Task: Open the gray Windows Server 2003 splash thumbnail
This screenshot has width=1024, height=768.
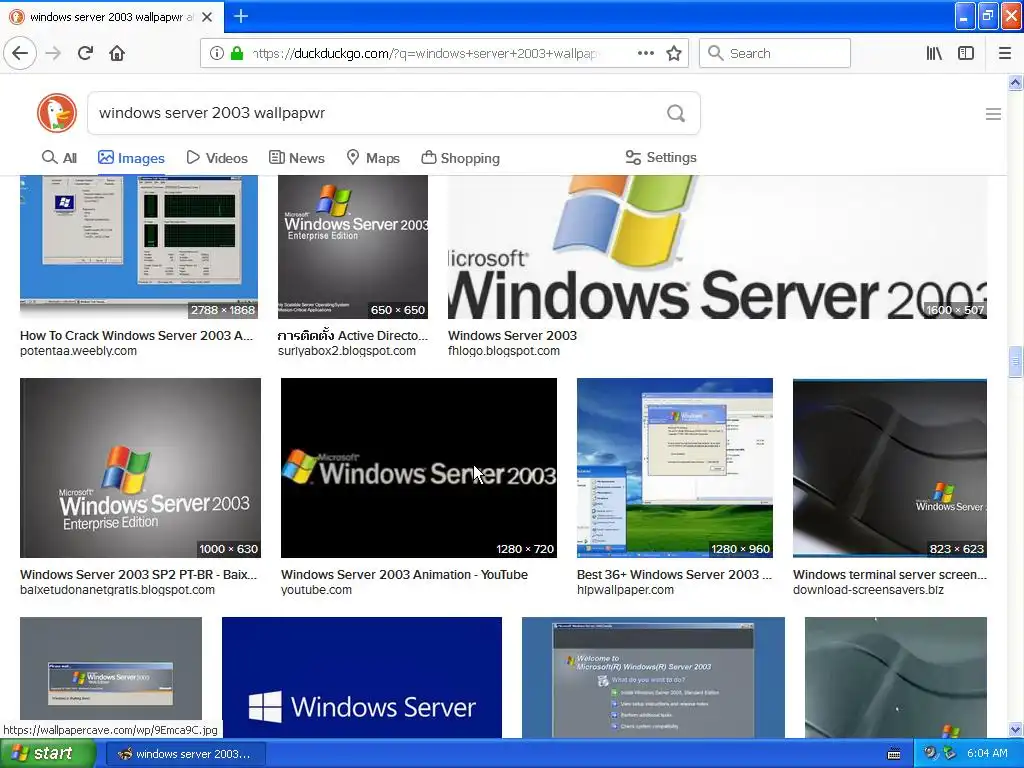Action: click(x=111, y=668)
